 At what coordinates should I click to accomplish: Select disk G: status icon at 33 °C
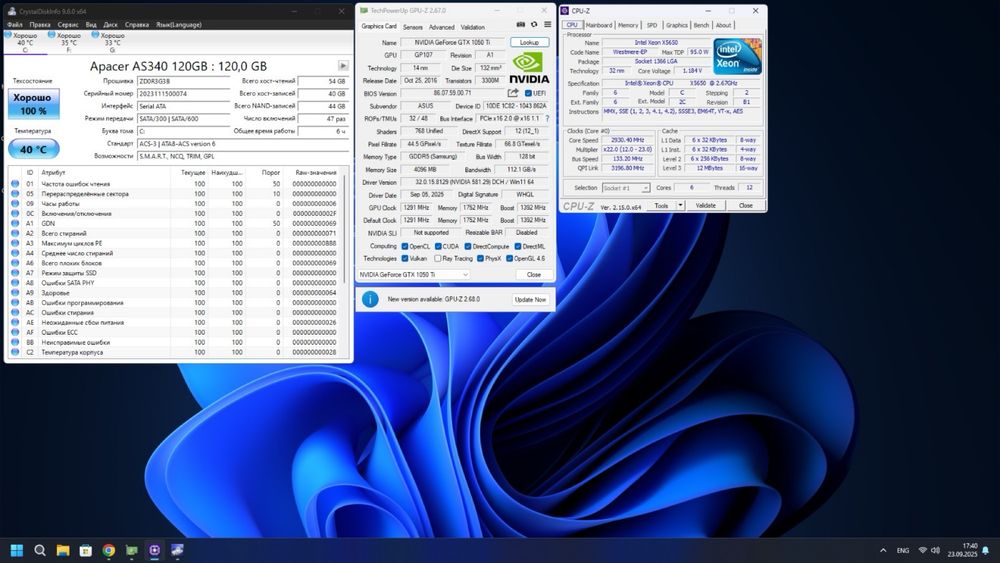point(94,36)
